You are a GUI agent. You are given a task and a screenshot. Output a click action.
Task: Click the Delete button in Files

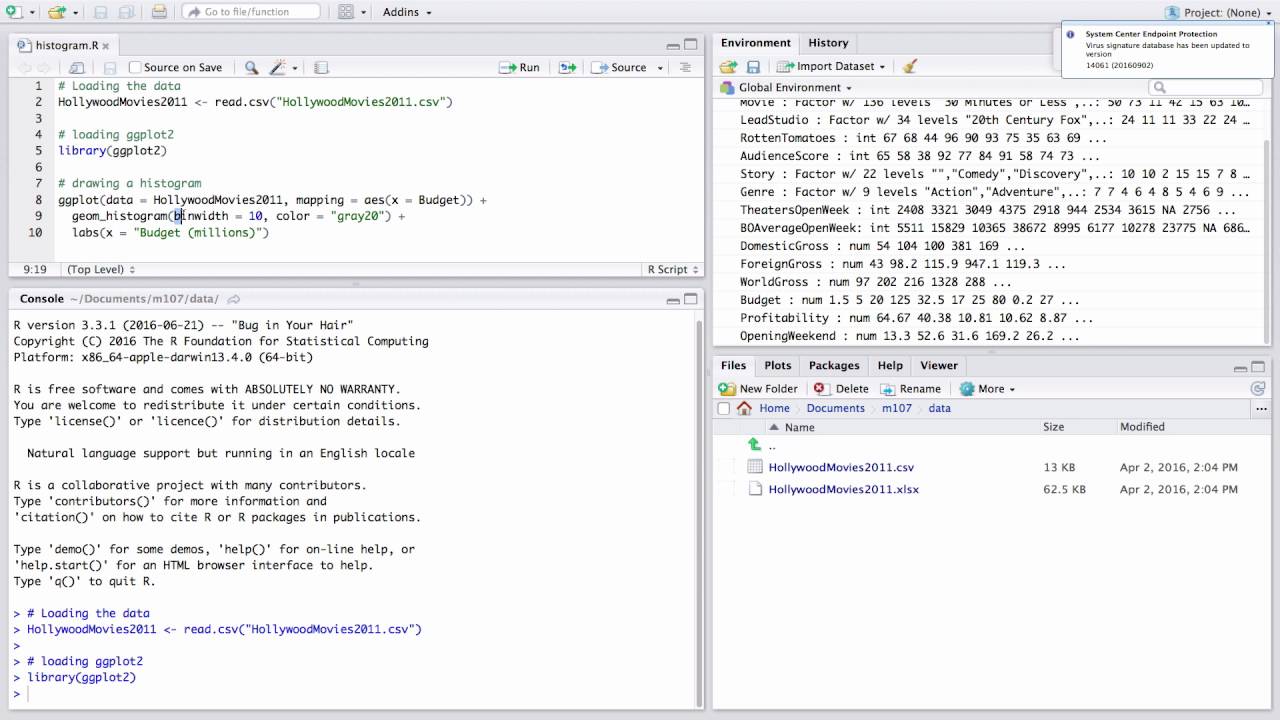click(x=841, y=389)
